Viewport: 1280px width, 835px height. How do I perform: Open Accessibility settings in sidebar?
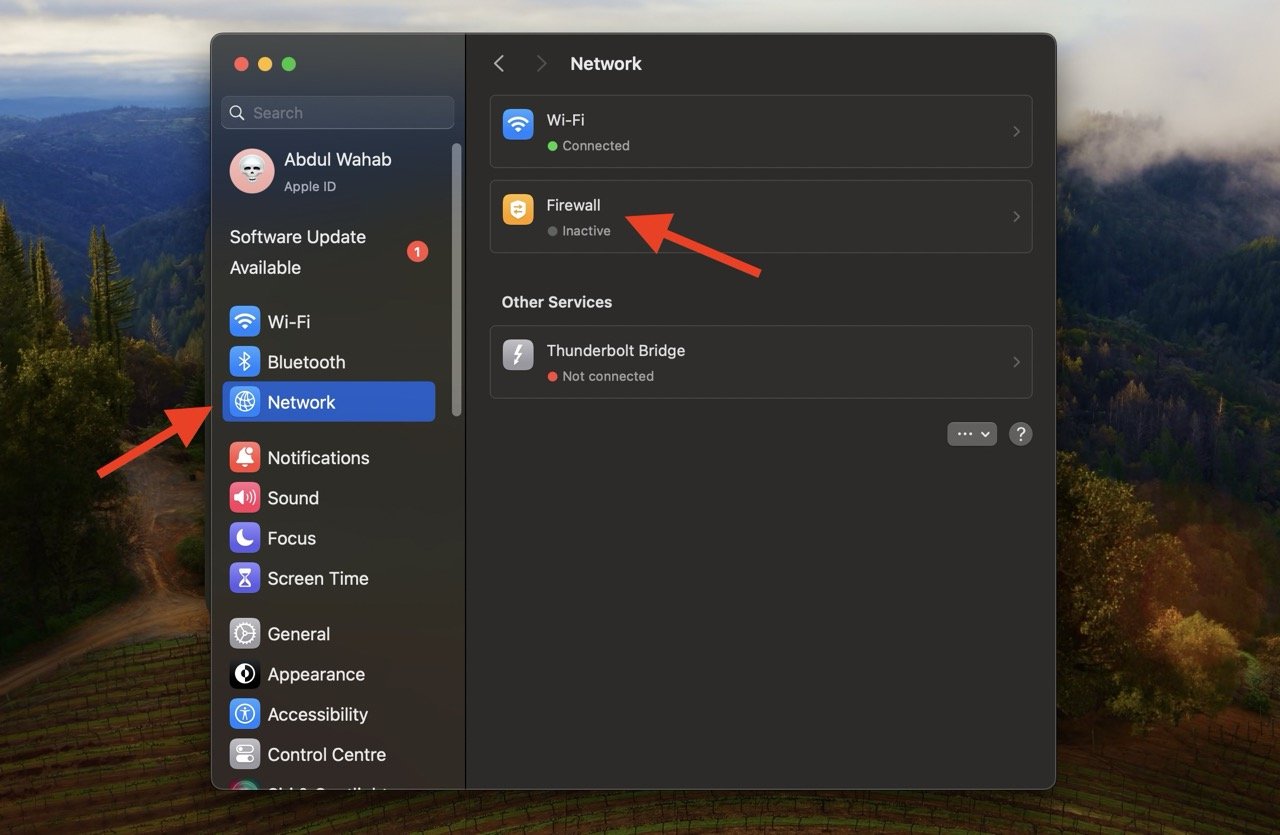(x=317, y=714)
